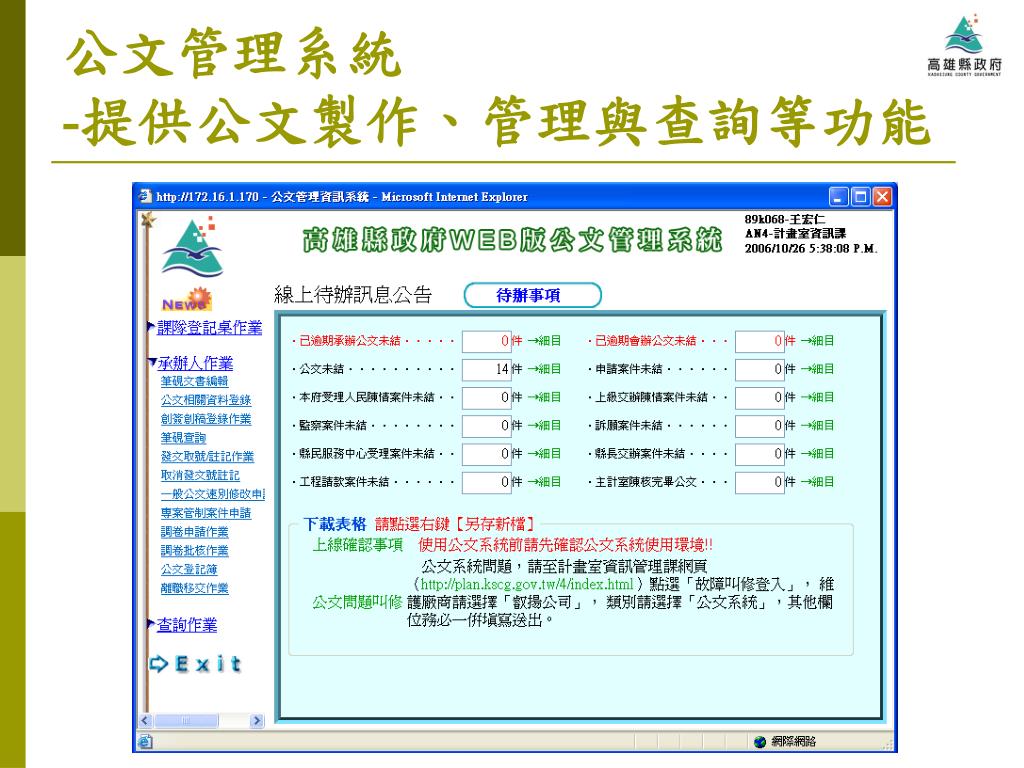The height and width of the screenshot is (768, 1024).
Task: Click the 監察案件未結 count field
Action: click(487, 426)
